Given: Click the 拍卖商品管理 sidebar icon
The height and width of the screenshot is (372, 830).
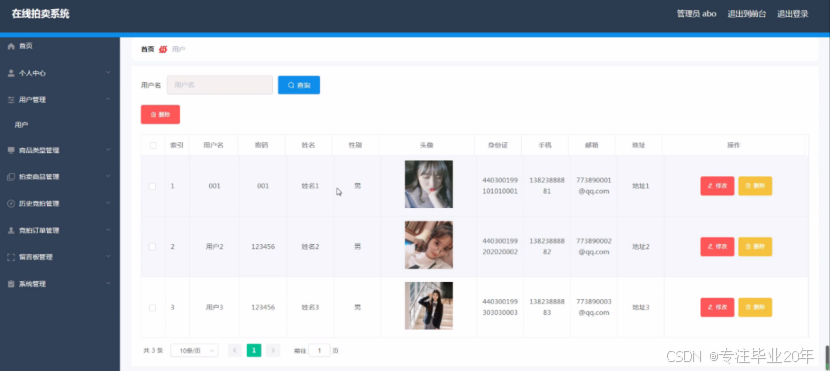Looking at the screenshot, I should (x=11, y=177).
